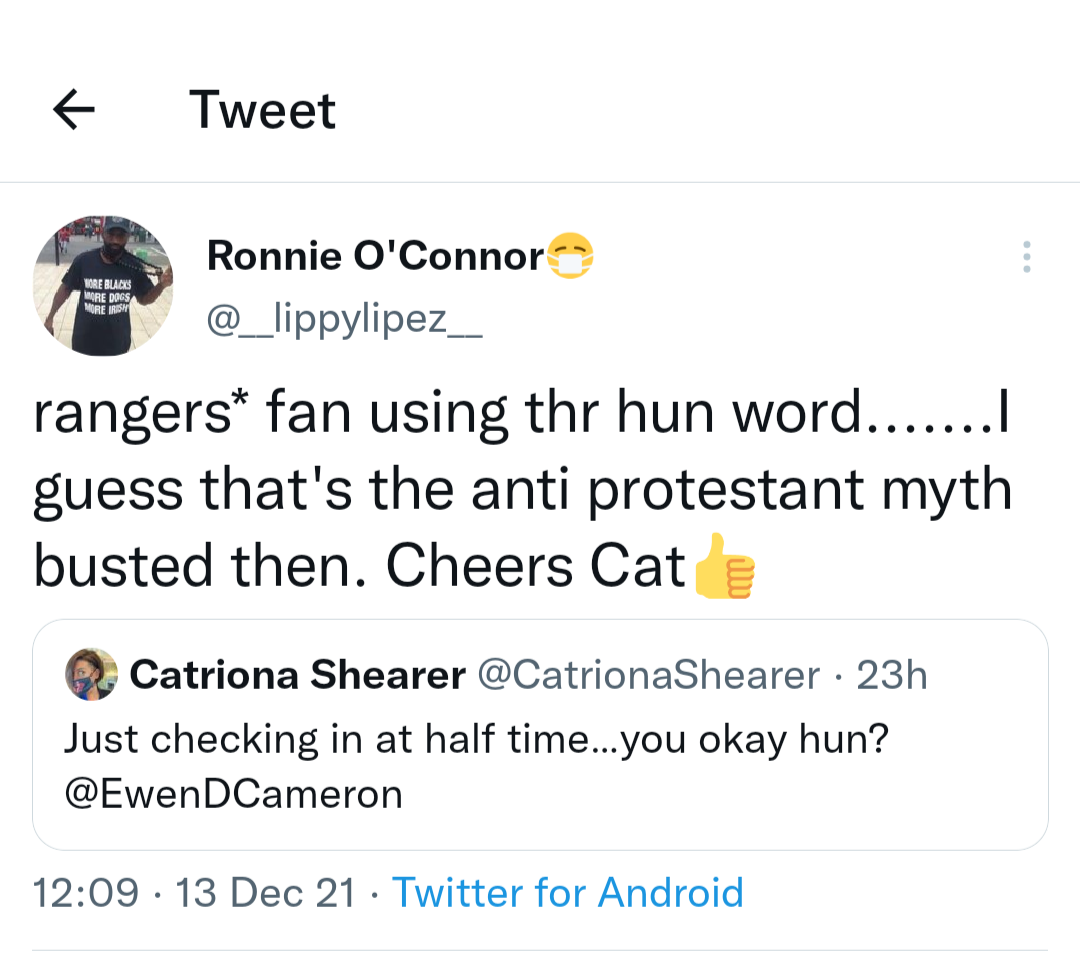Click the "Tweet" header title
This screenshot has height=970, width=1080.
pyautogui.click(x=263, y=110)
